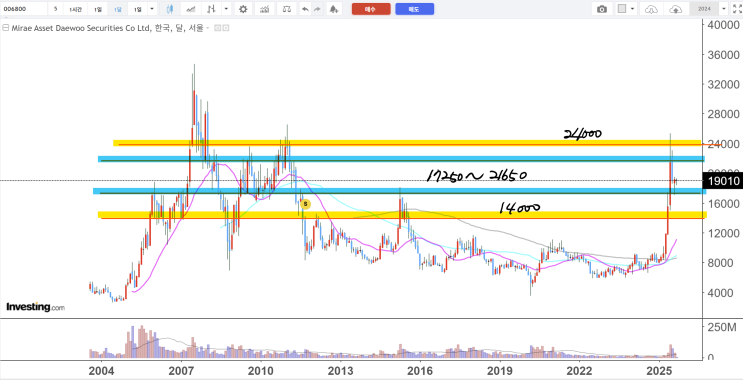Save chart layout with cloud upload icon
Screen dimensions: 743x380
pos(676,9)
